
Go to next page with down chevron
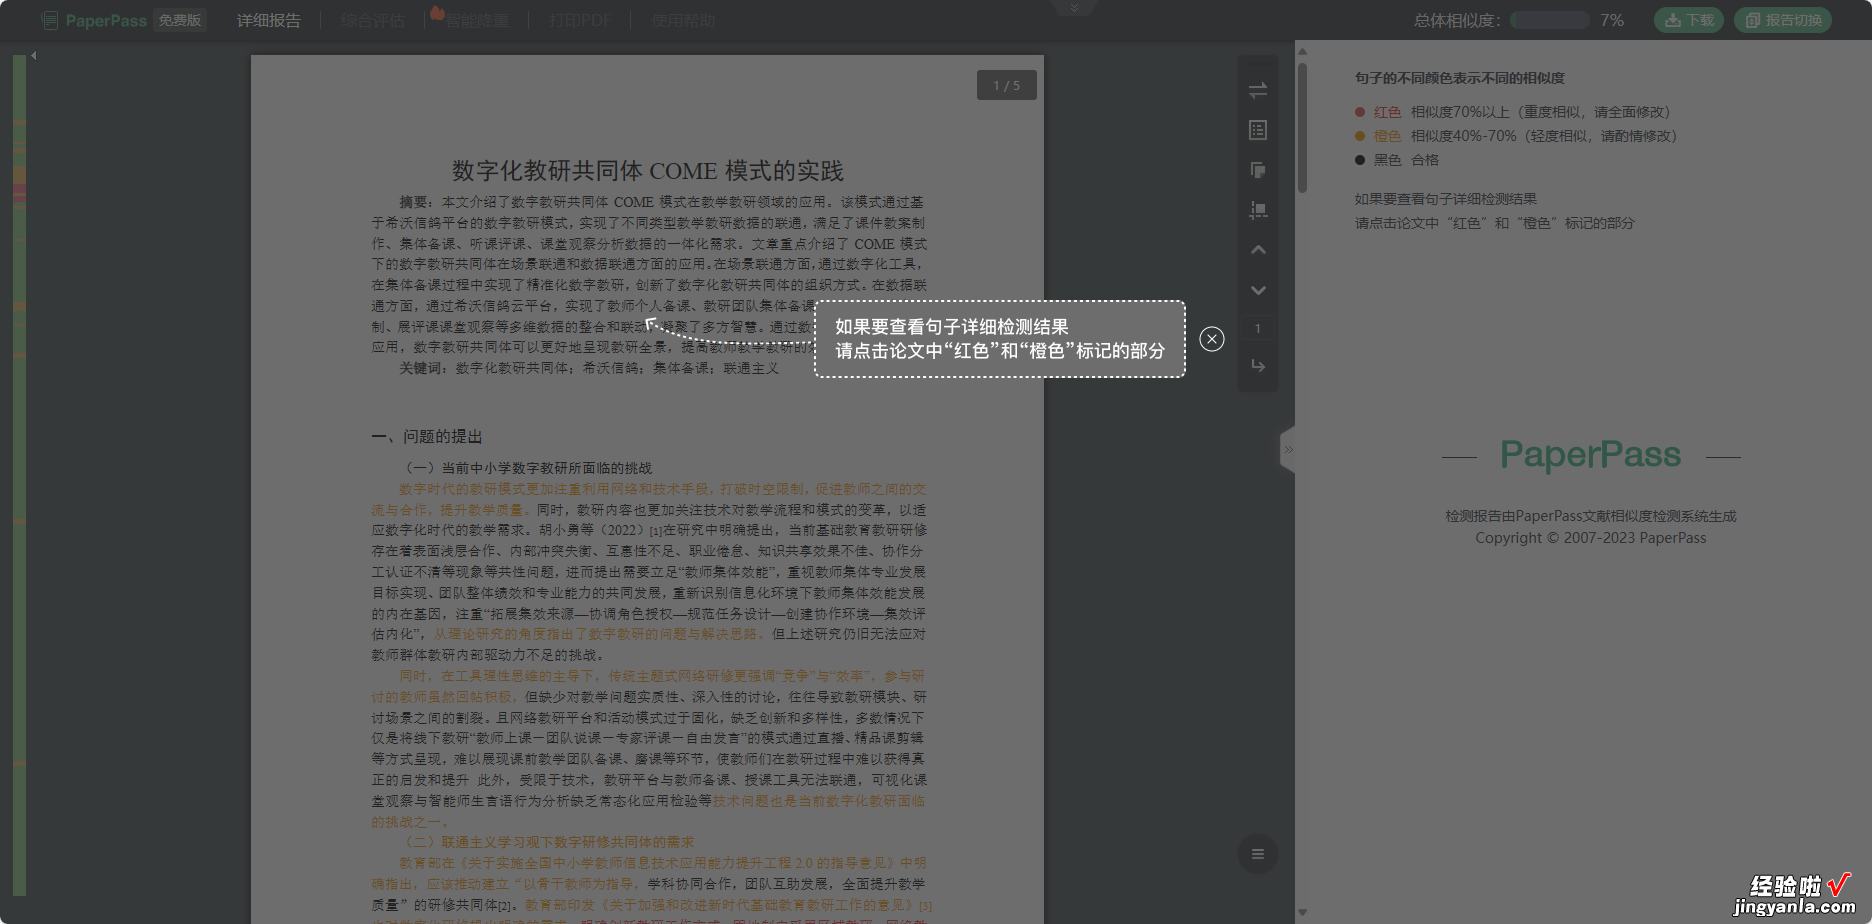pos(1258,290)
